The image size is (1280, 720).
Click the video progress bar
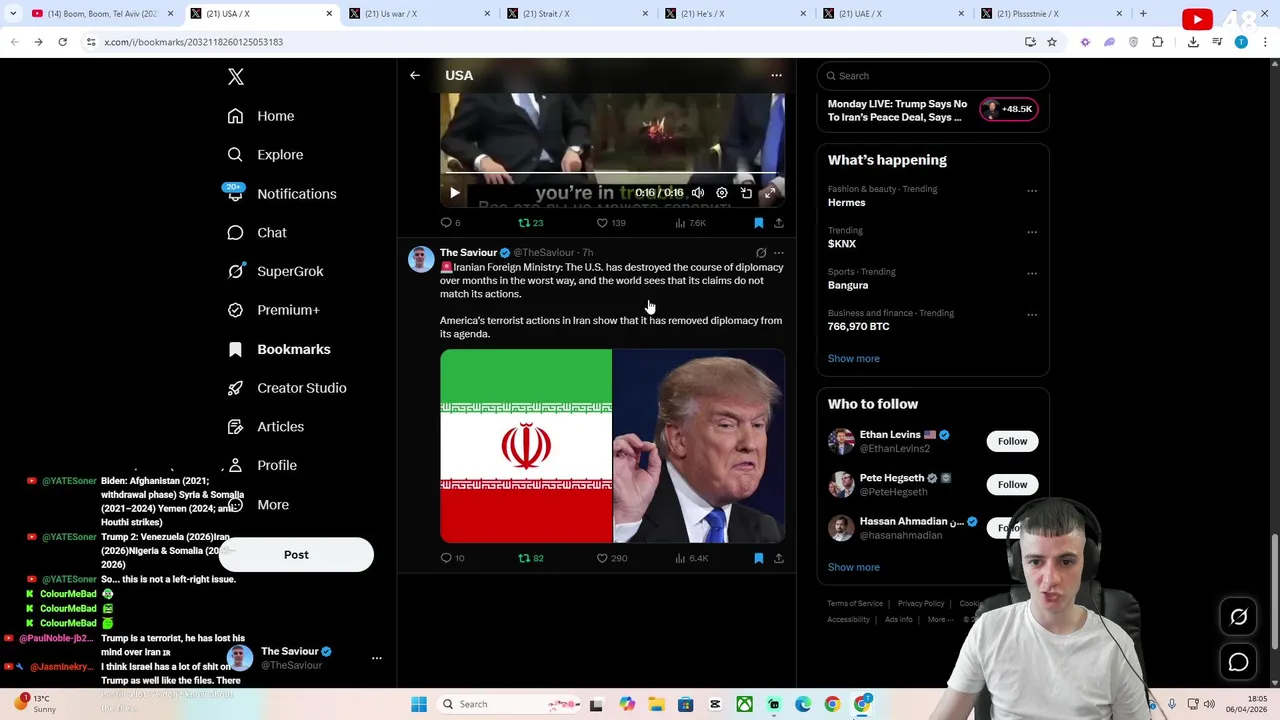pyautogui.click(x=612, y=174)
